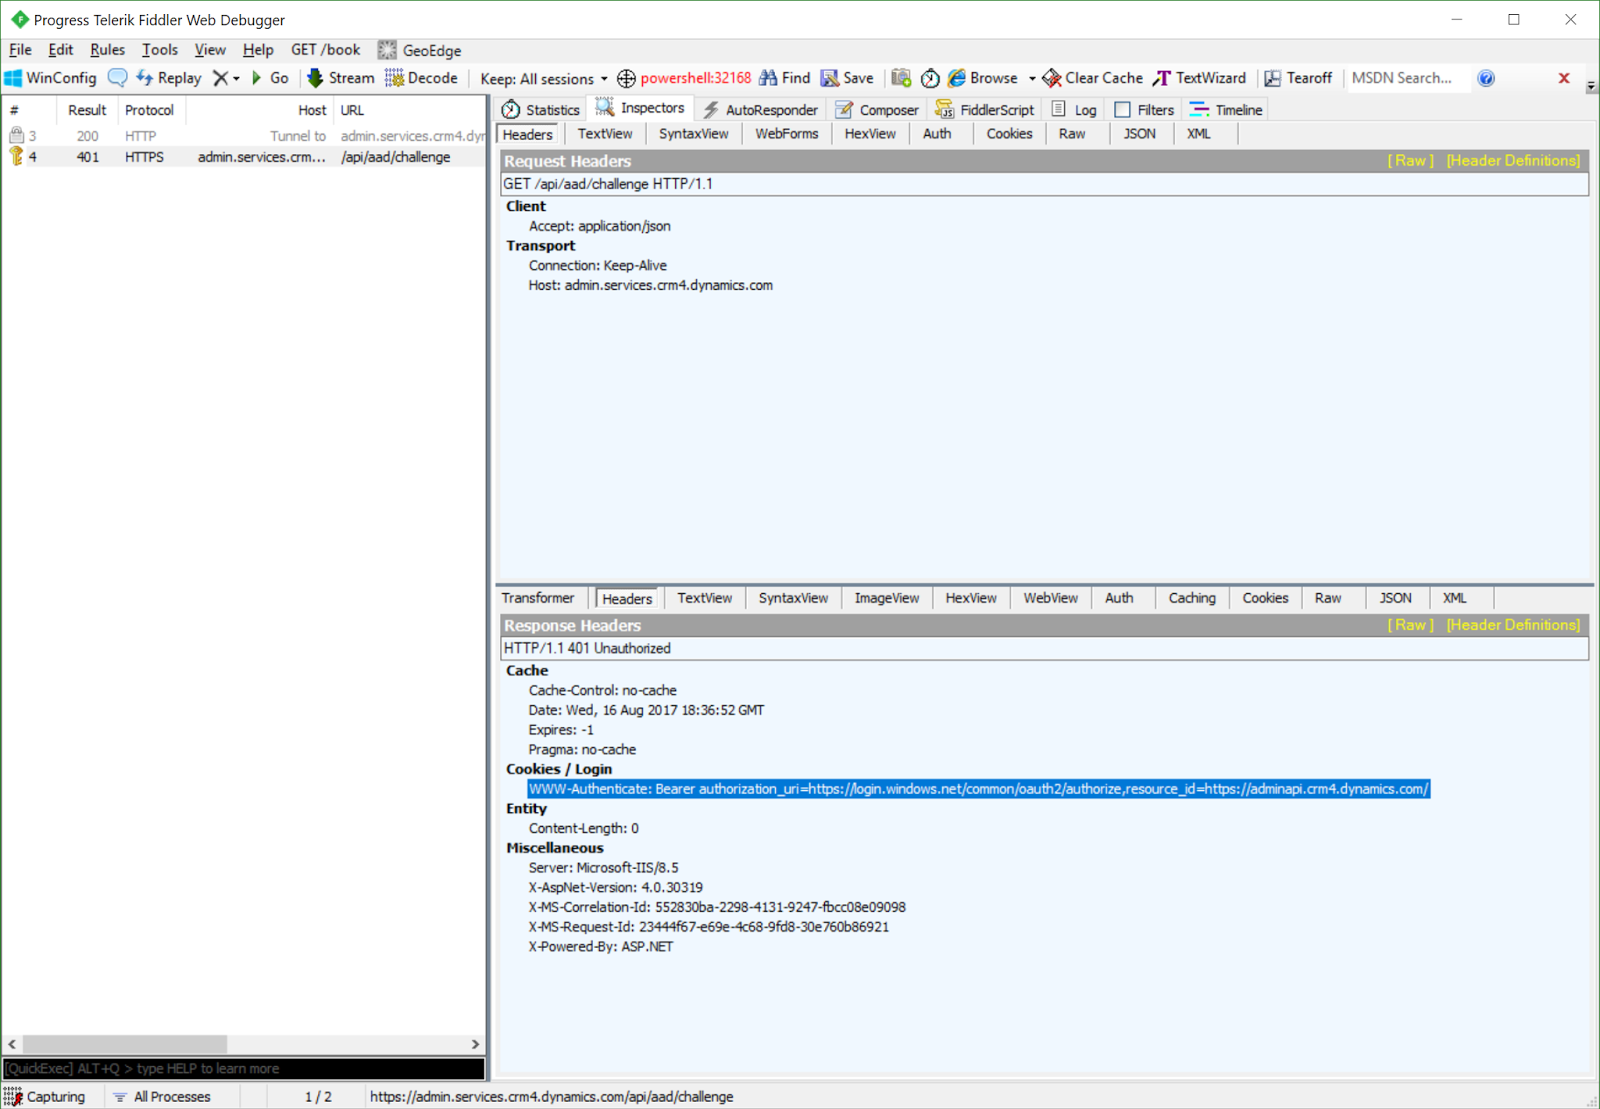
Task: Select response WebView tab
Action: [x=1050, y=598]
